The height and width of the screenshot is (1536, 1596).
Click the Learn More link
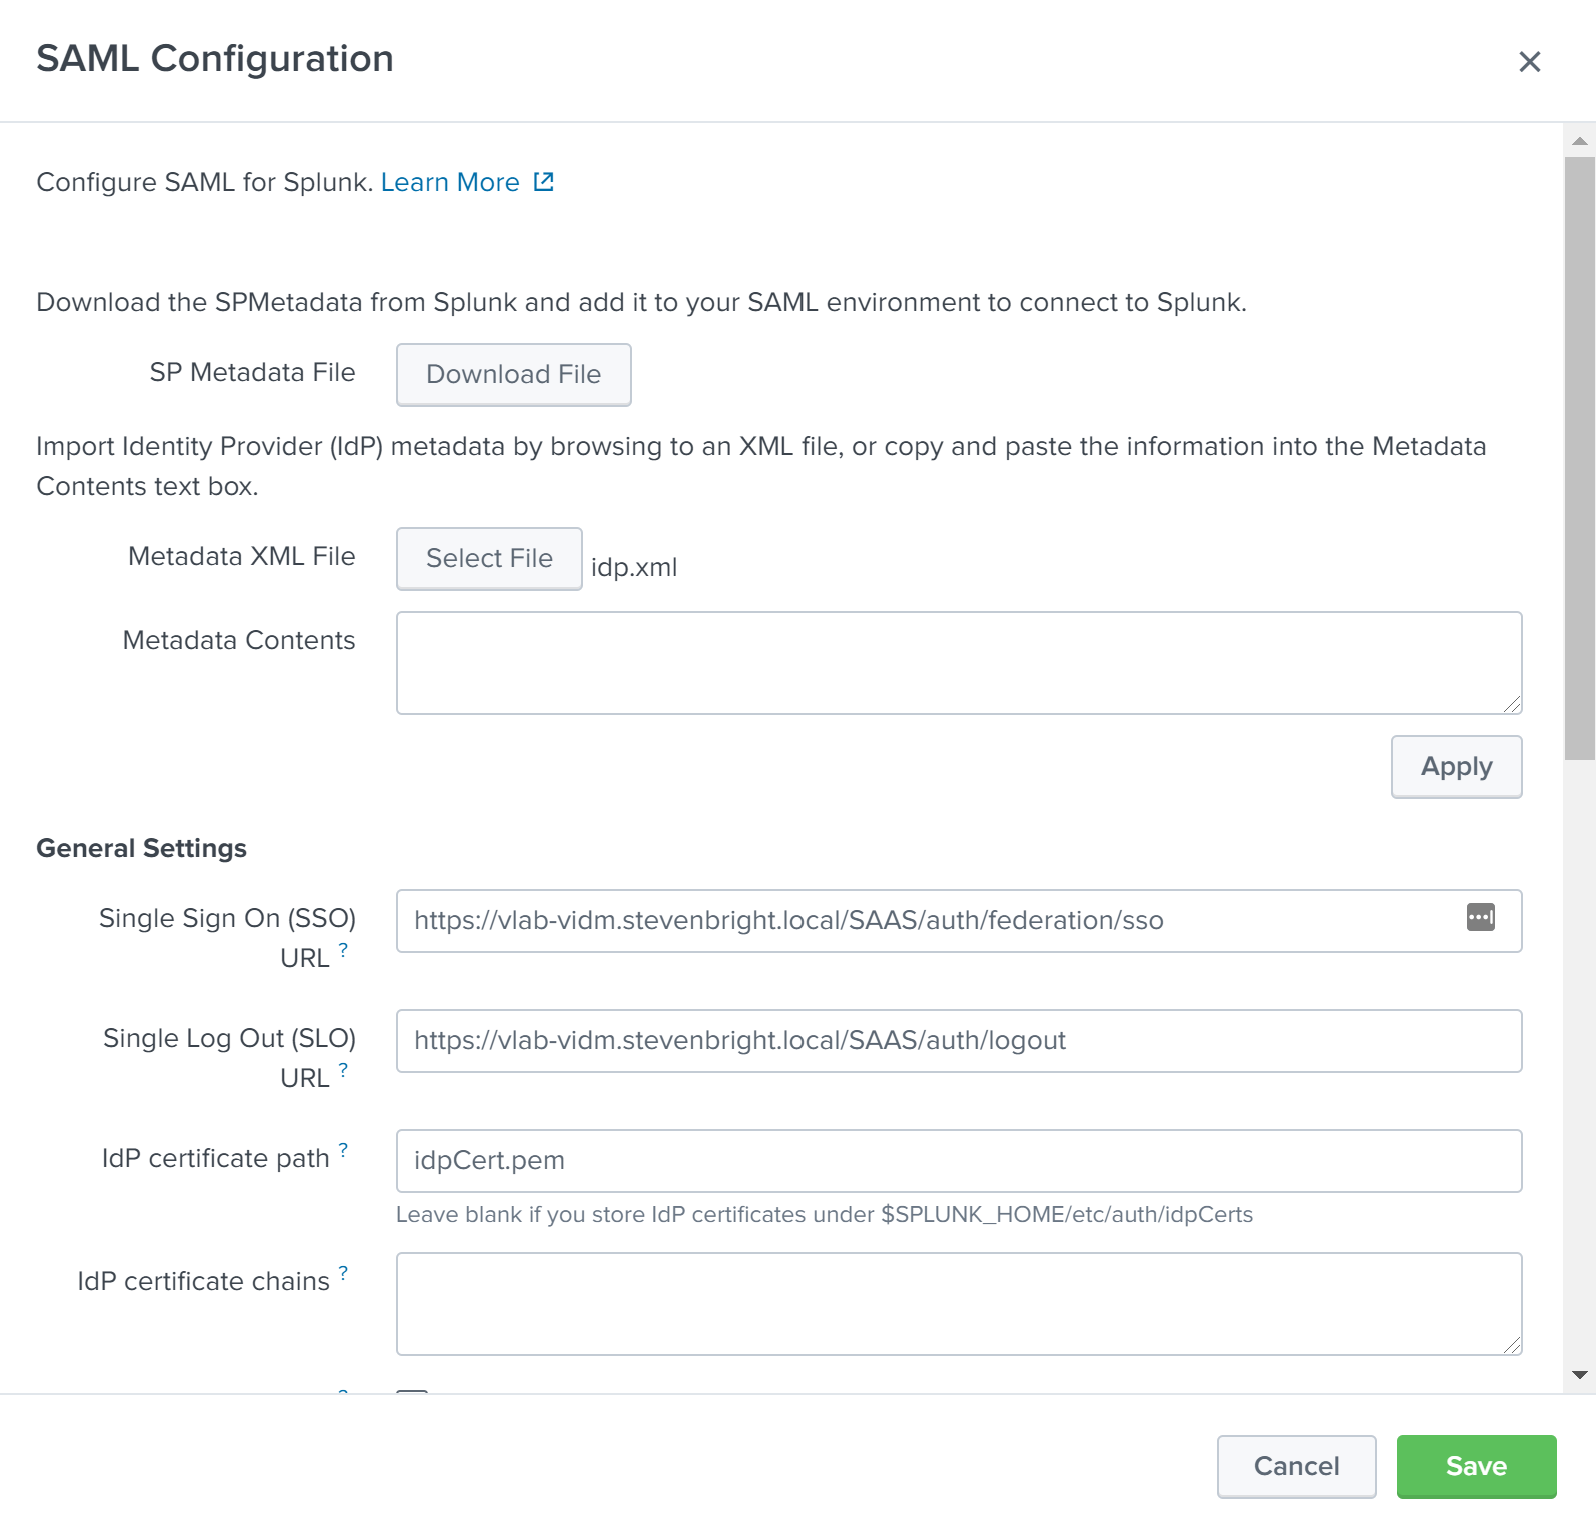(450, 182)
